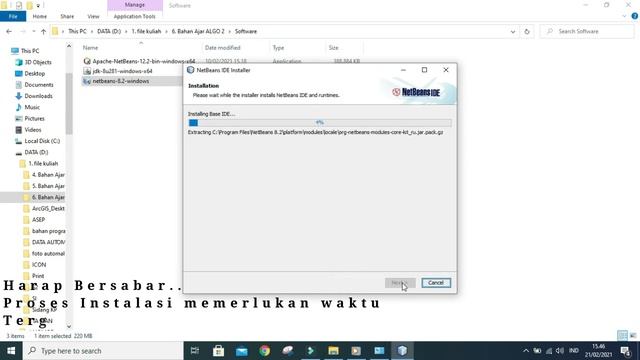Open Documents in navigation pane

(34, 85)
